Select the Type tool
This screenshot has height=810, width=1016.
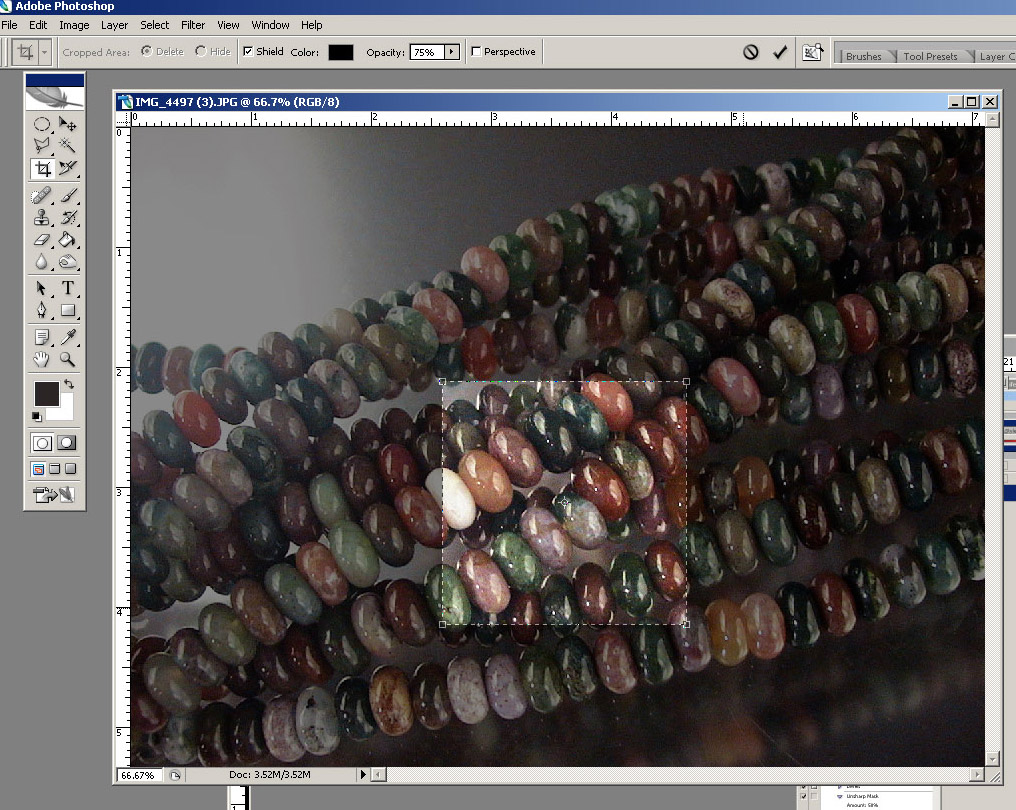(67, 288)
